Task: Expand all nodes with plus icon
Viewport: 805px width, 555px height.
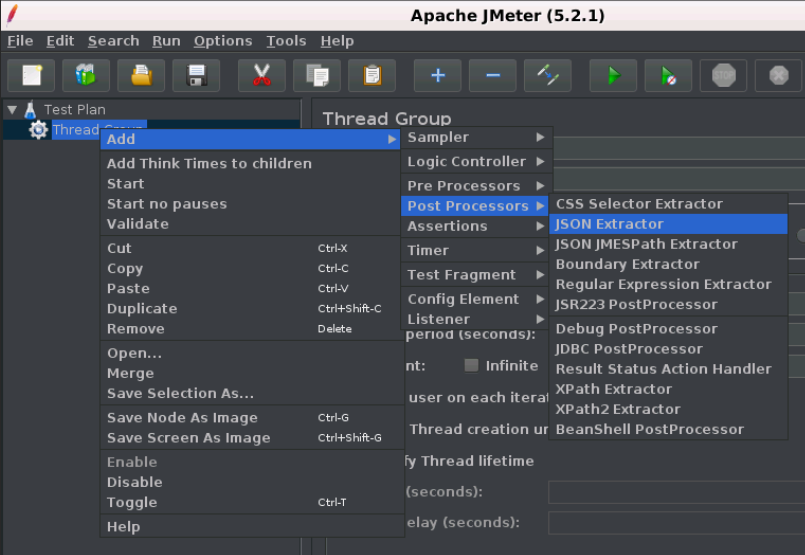Action: 438,75
